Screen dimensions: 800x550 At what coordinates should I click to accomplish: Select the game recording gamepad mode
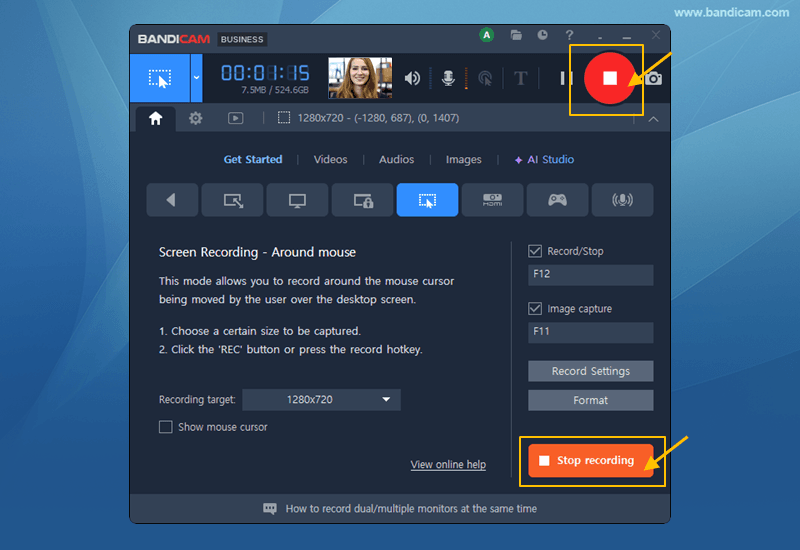point(557,200)
